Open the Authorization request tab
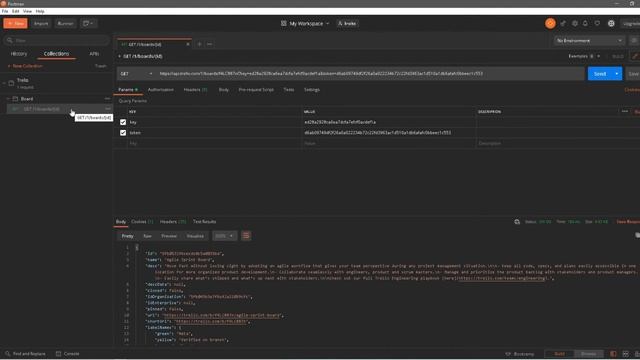 tap(160, 90)
